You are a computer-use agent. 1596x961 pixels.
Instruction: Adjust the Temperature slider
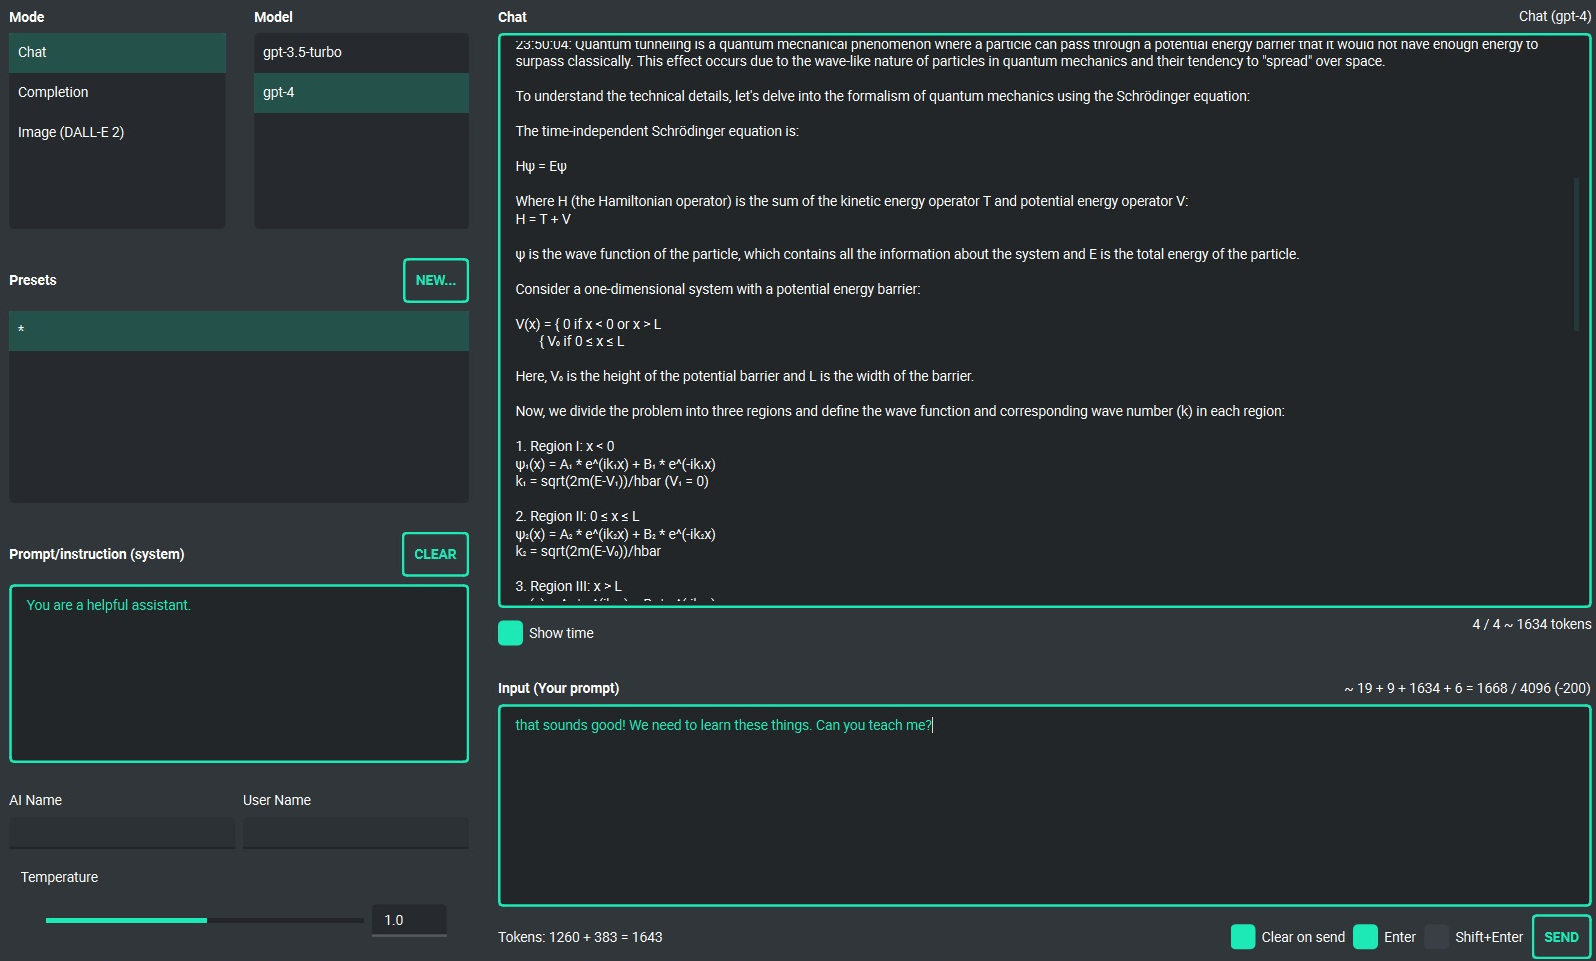(x=206, y=920)
